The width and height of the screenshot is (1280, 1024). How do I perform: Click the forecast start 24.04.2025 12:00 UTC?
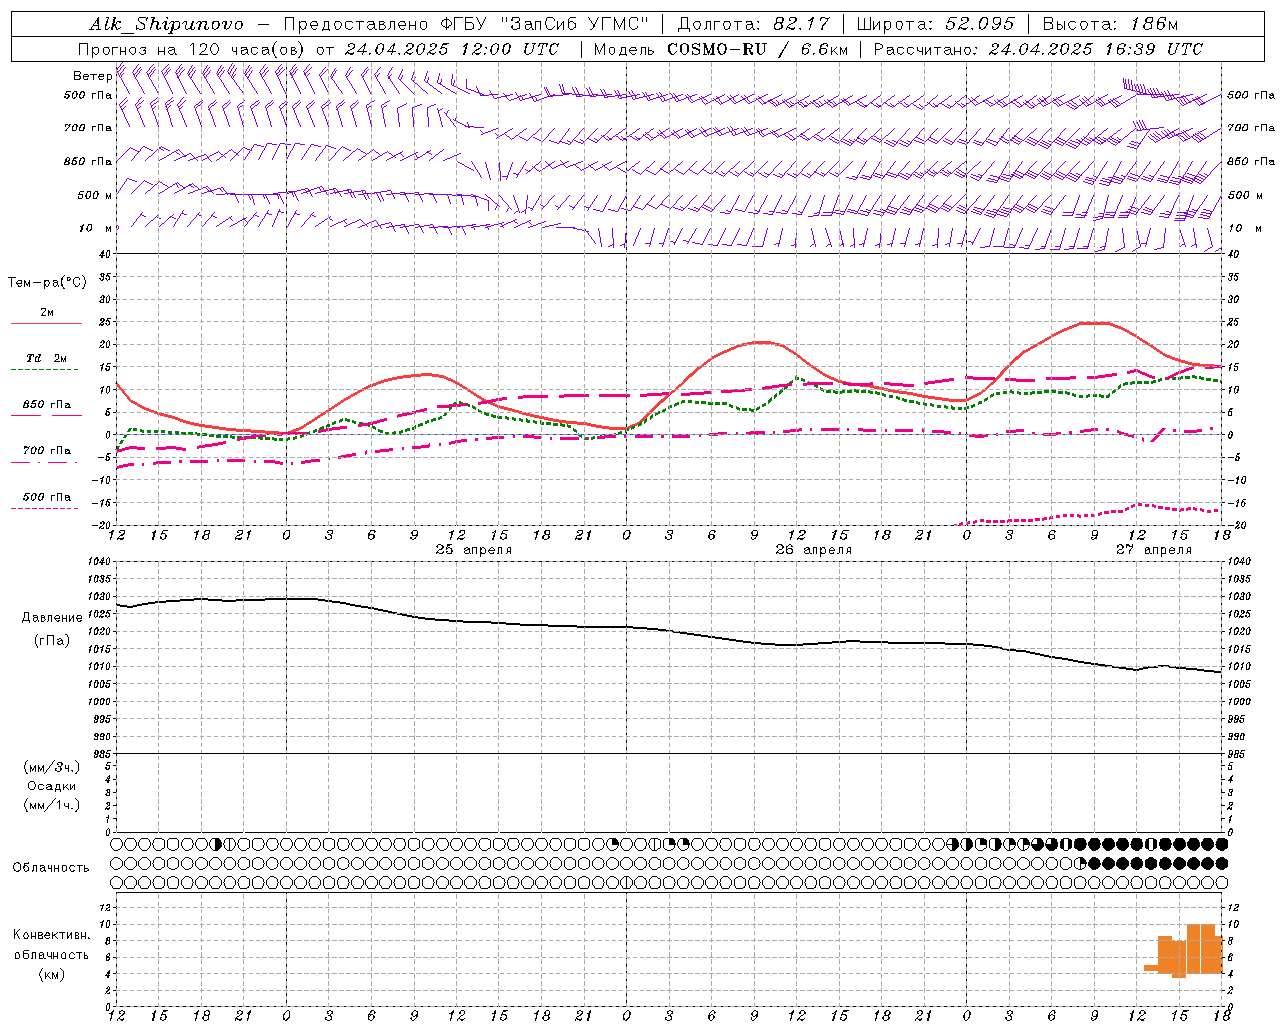452,49
